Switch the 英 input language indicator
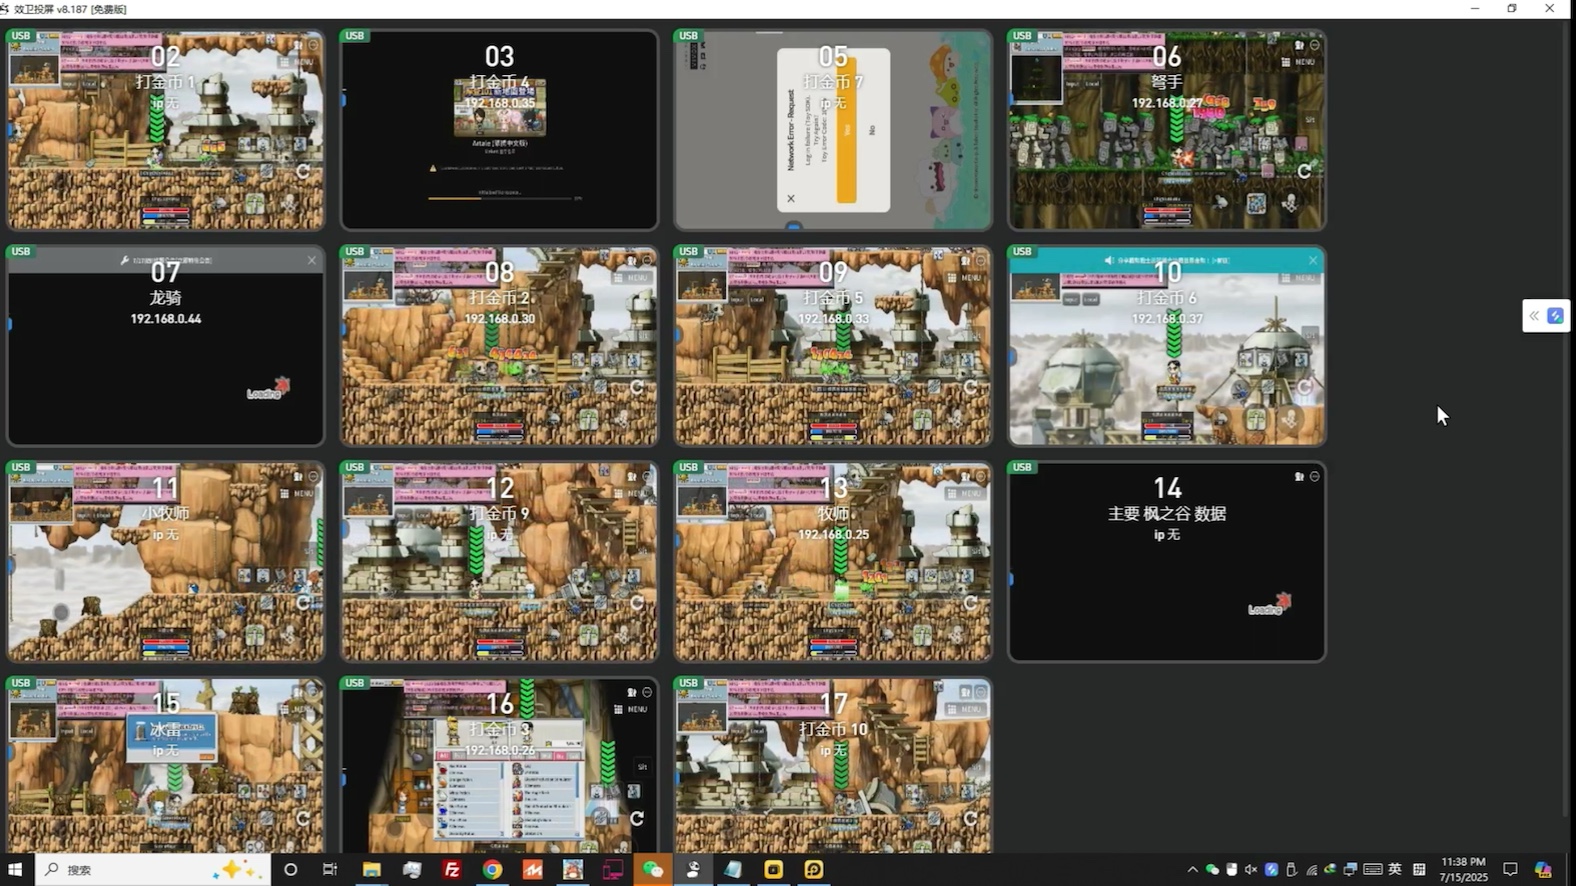The height and width of the screenshot is (886, 1576). [1395, 870]
